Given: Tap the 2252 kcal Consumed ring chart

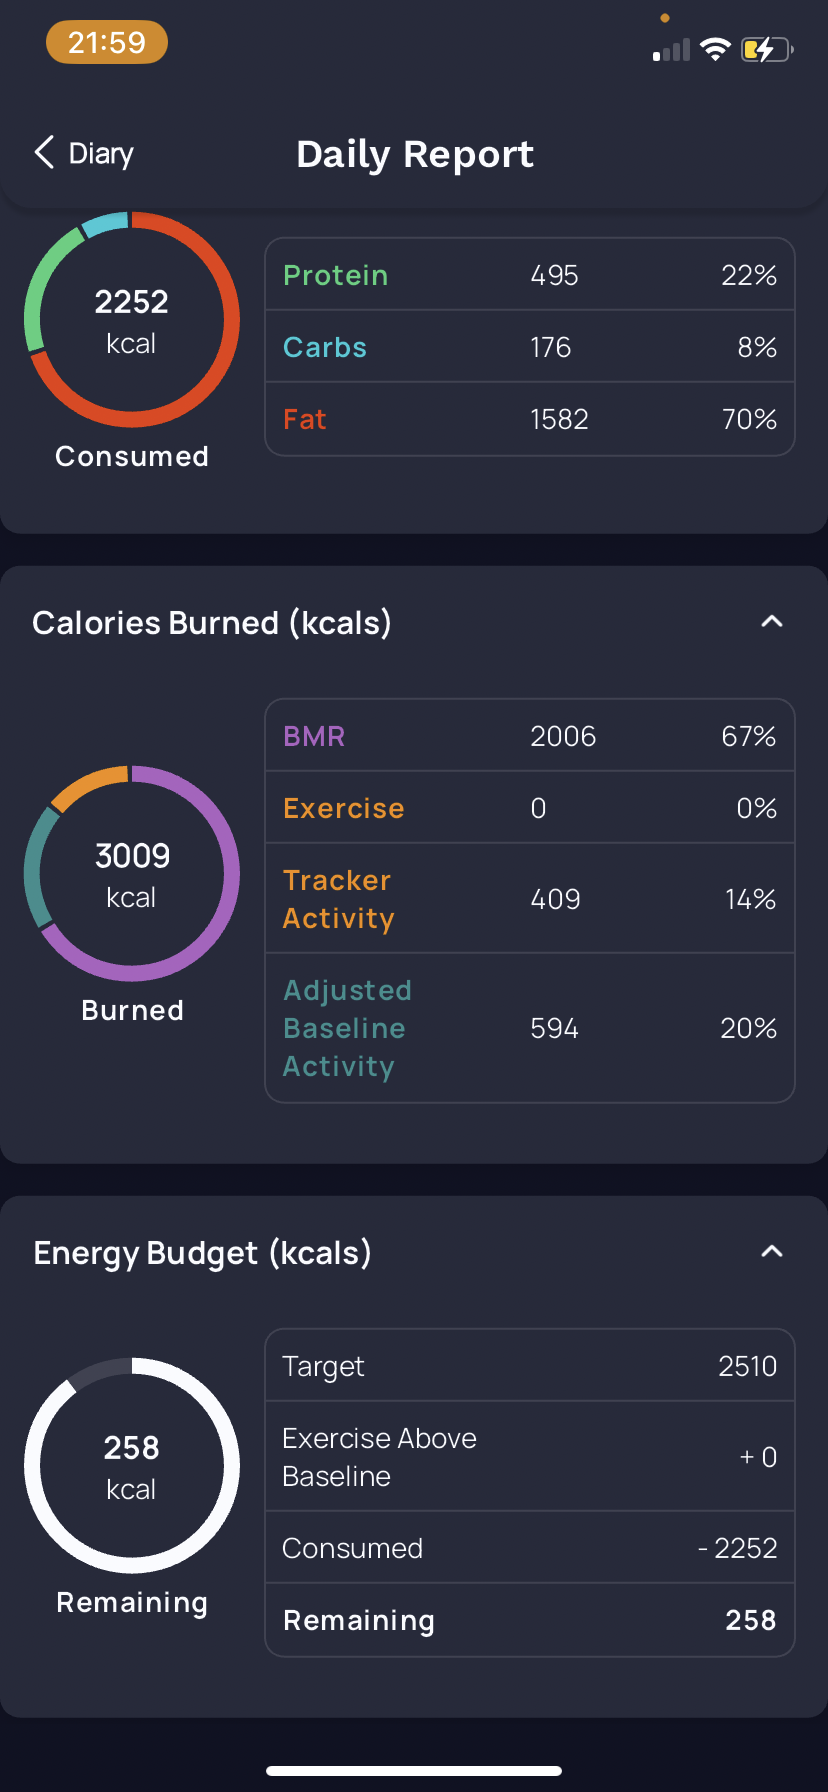Looking at the screenshot, I should [132, 320].
